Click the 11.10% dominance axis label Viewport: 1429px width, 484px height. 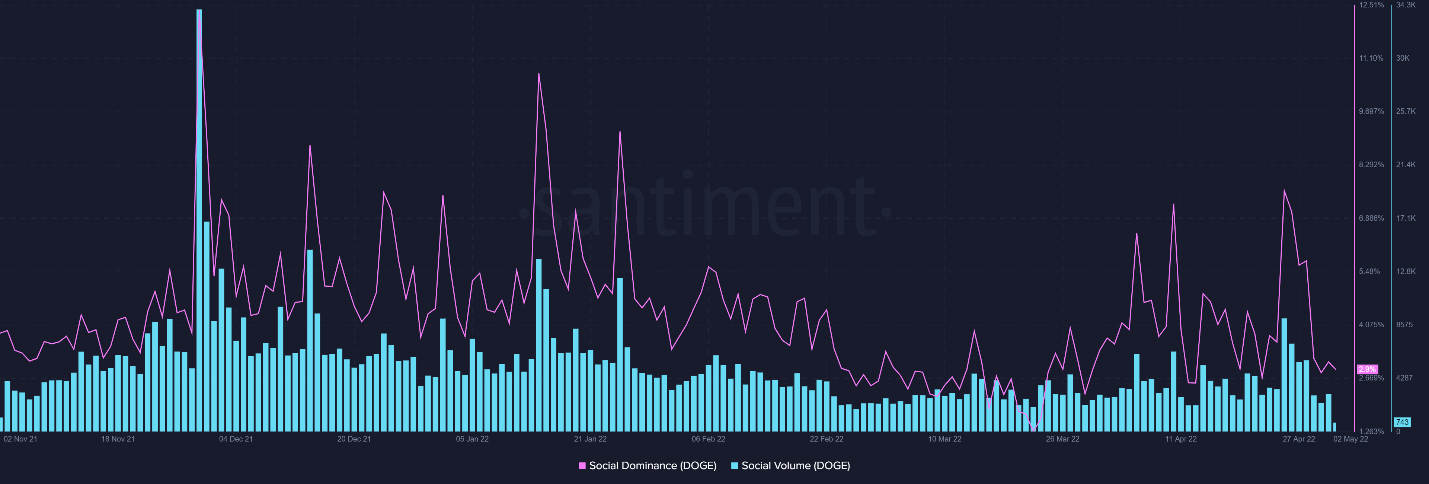pyautogui.click(x=1371, y=59)
